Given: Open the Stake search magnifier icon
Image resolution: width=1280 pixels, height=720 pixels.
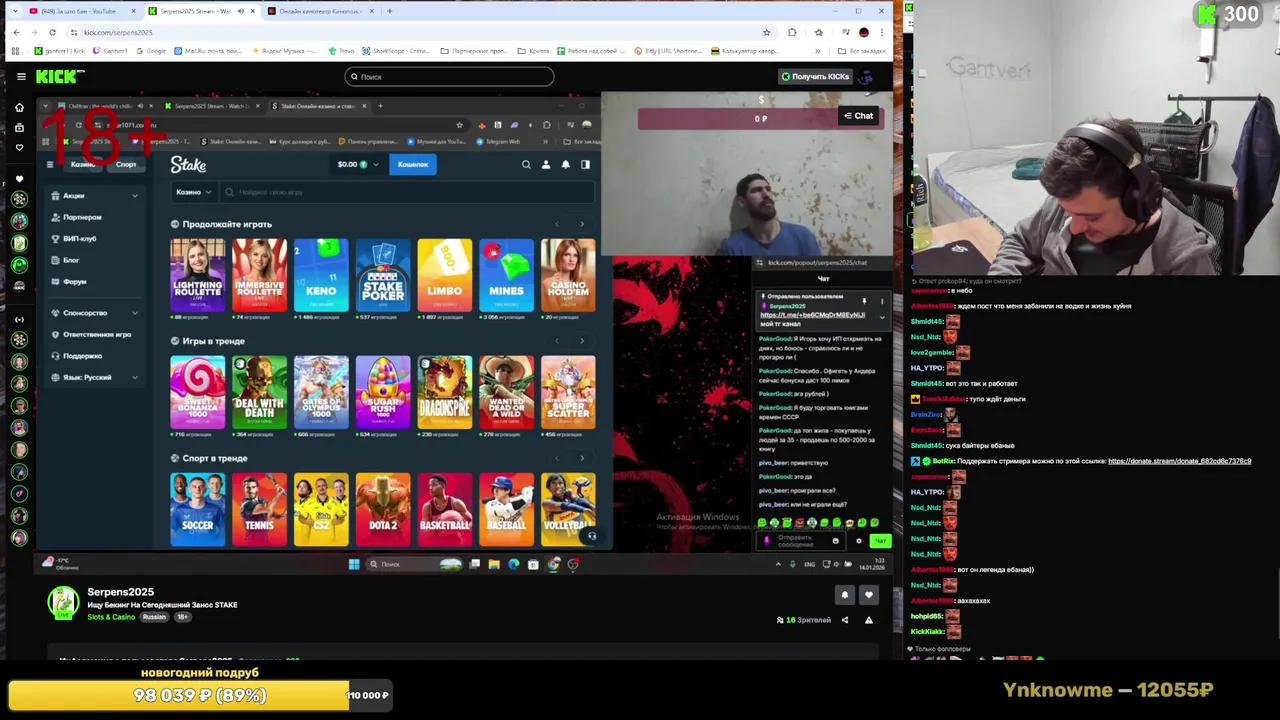Looking at the screenshot, I should 526,165.
